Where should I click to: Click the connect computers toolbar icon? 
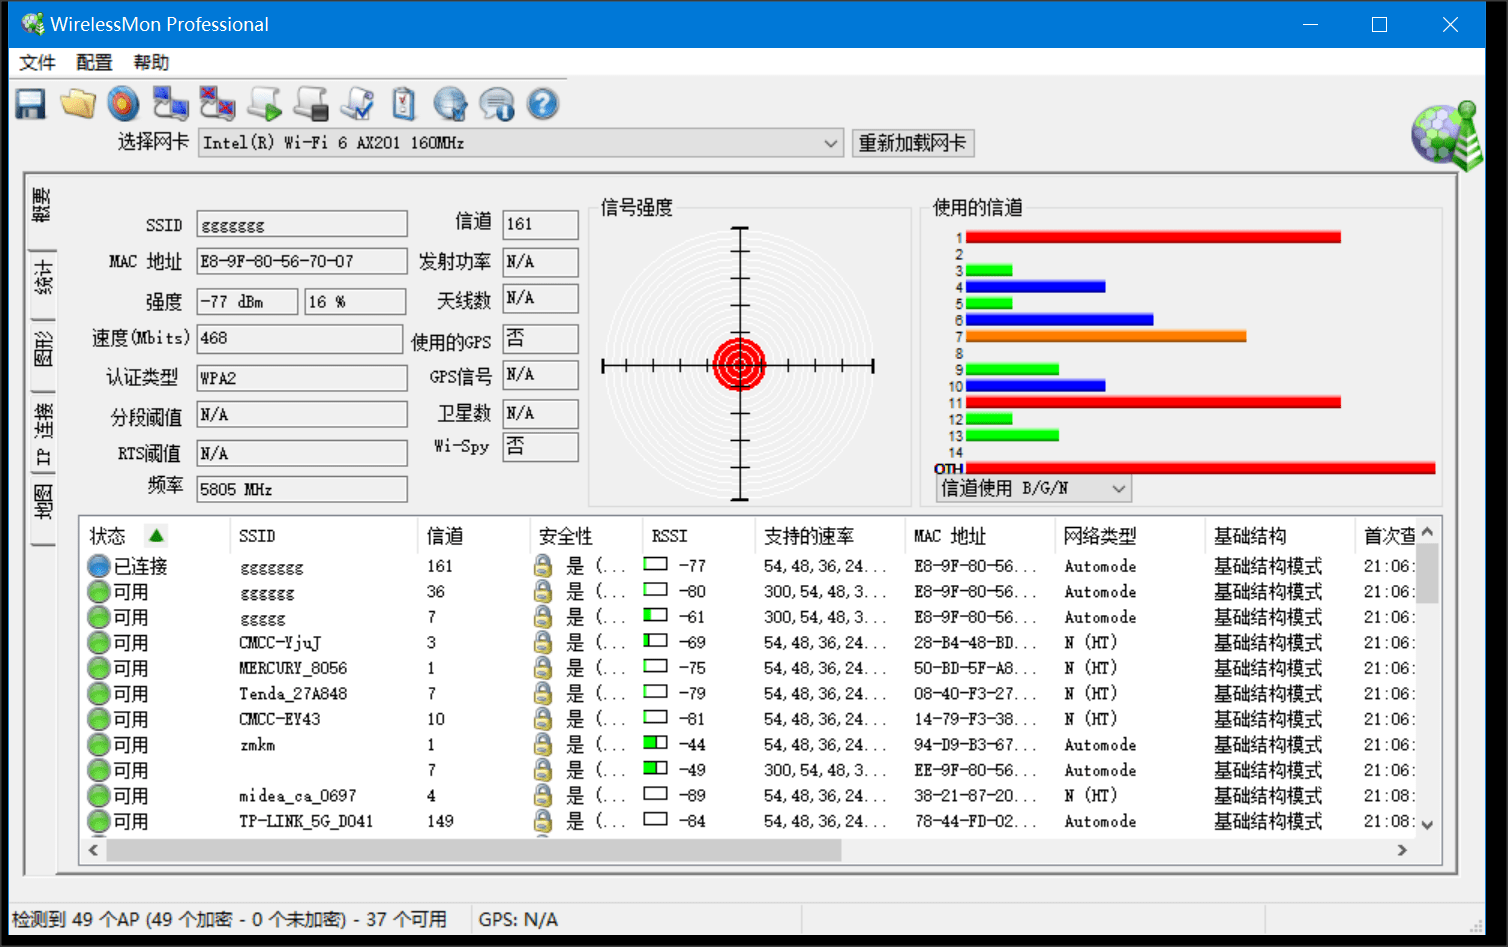pos(170,104)
